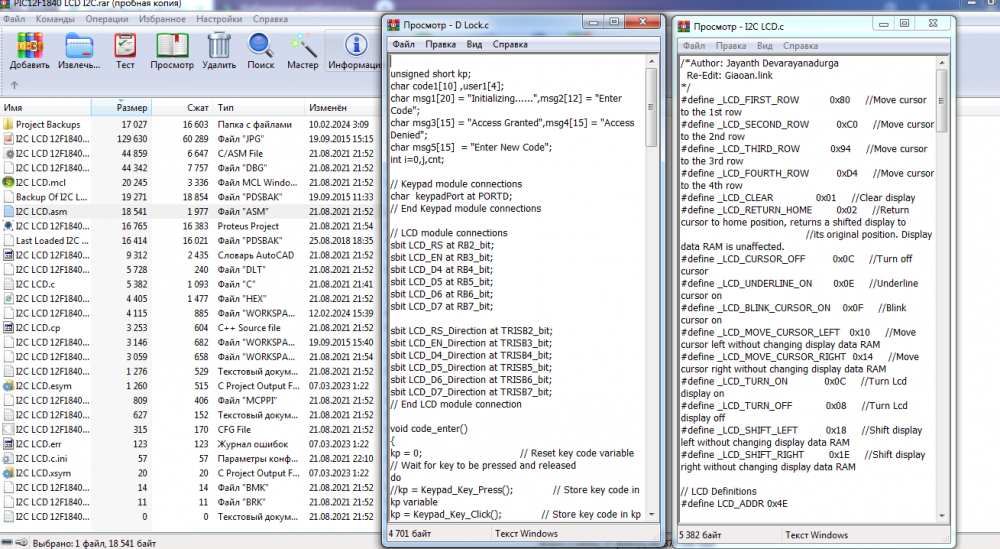Image resolution: width=1000 pixels, height=549 pixels.
Task: Click the Извлечь (Extract) toolbar icon
Action: click(78, 49)
